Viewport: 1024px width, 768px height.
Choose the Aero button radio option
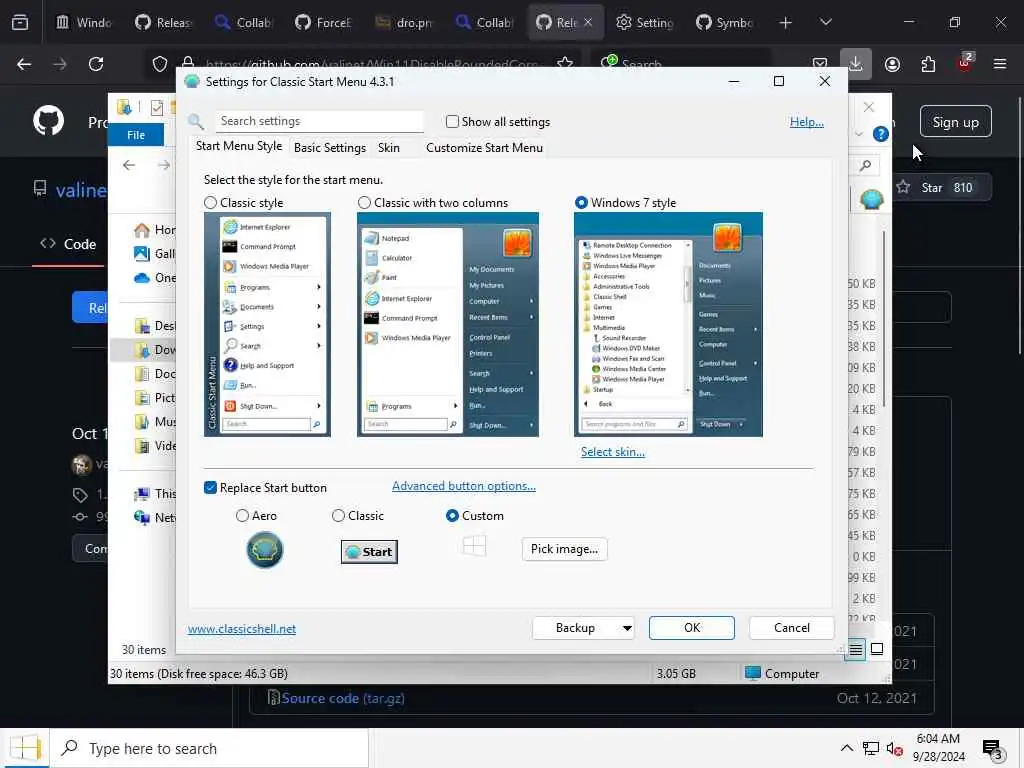tap(242, 516)
